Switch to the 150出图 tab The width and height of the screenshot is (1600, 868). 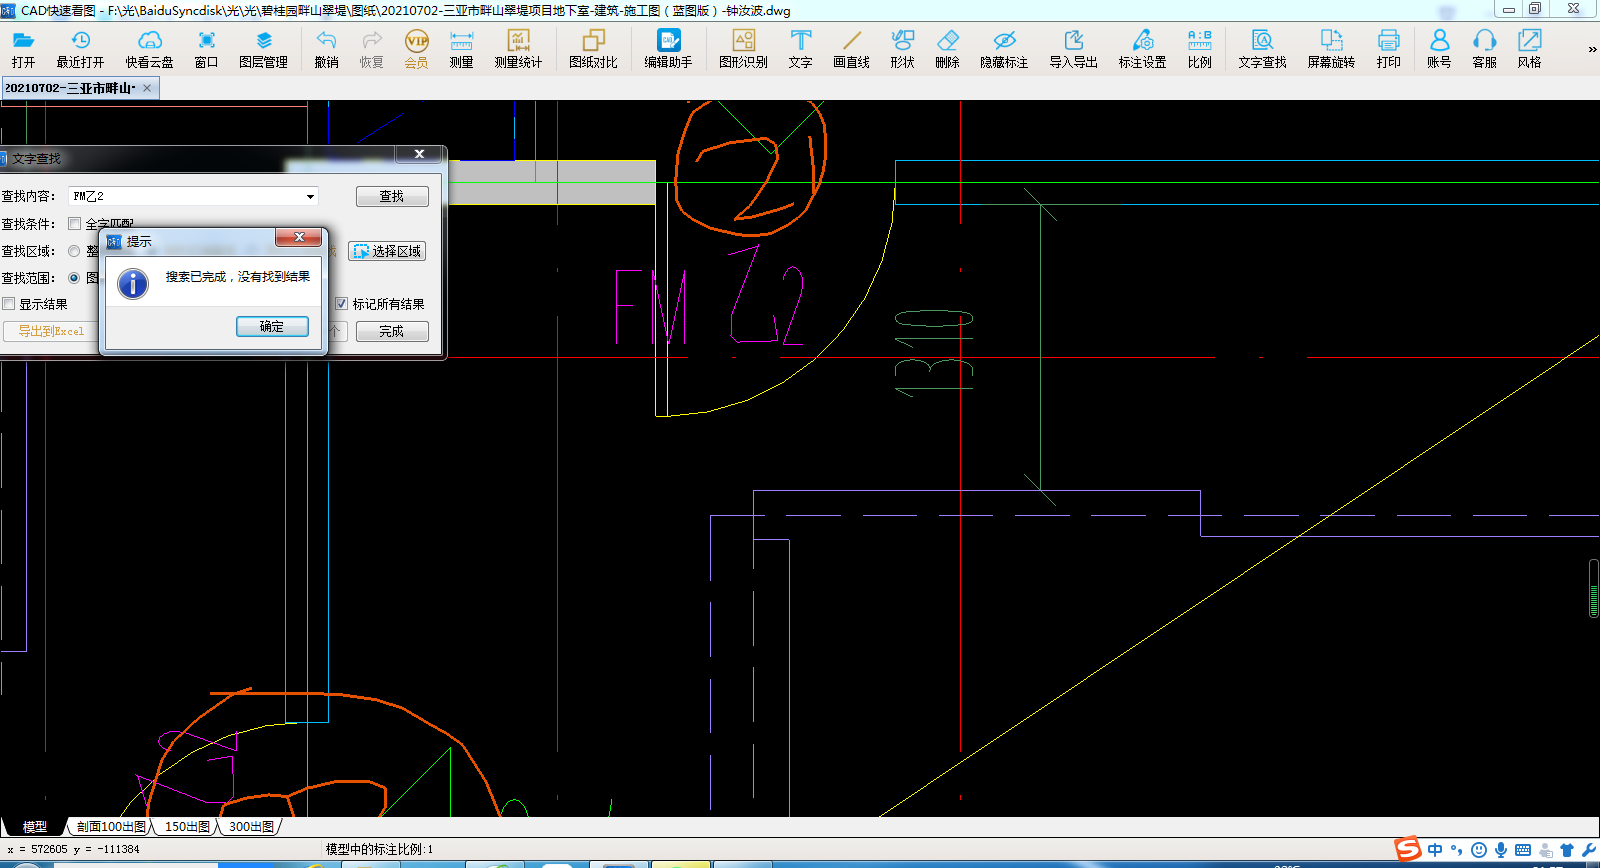tap(187, 827)
